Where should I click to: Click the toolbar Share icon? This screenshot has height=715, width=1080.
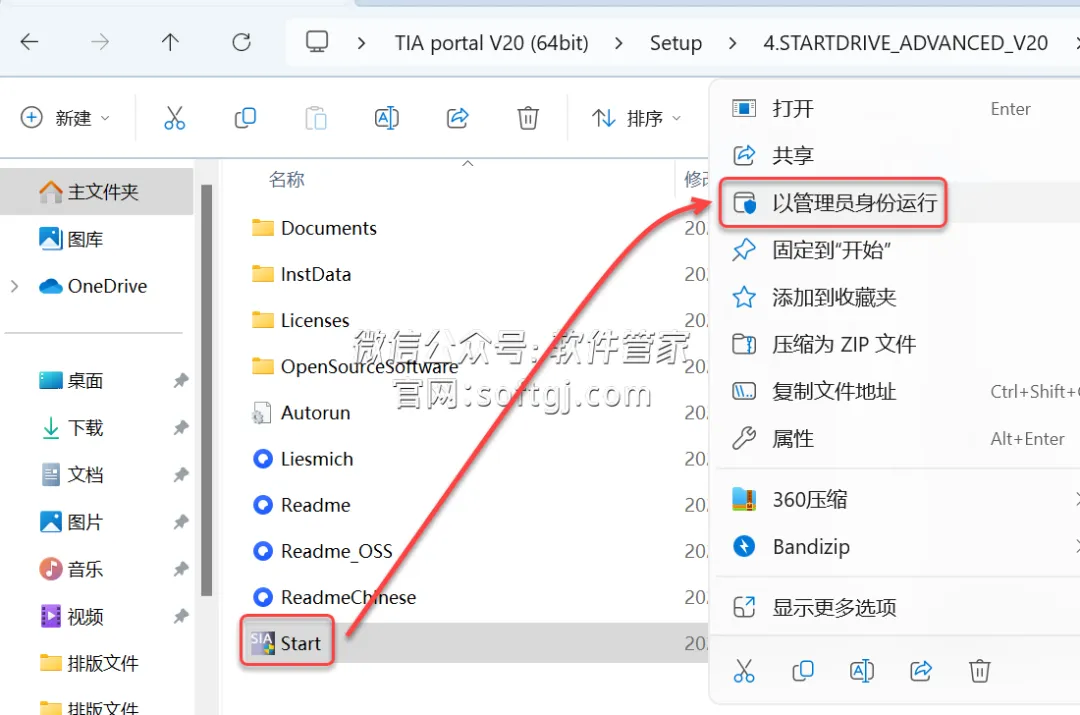click(x=457, y=118)
